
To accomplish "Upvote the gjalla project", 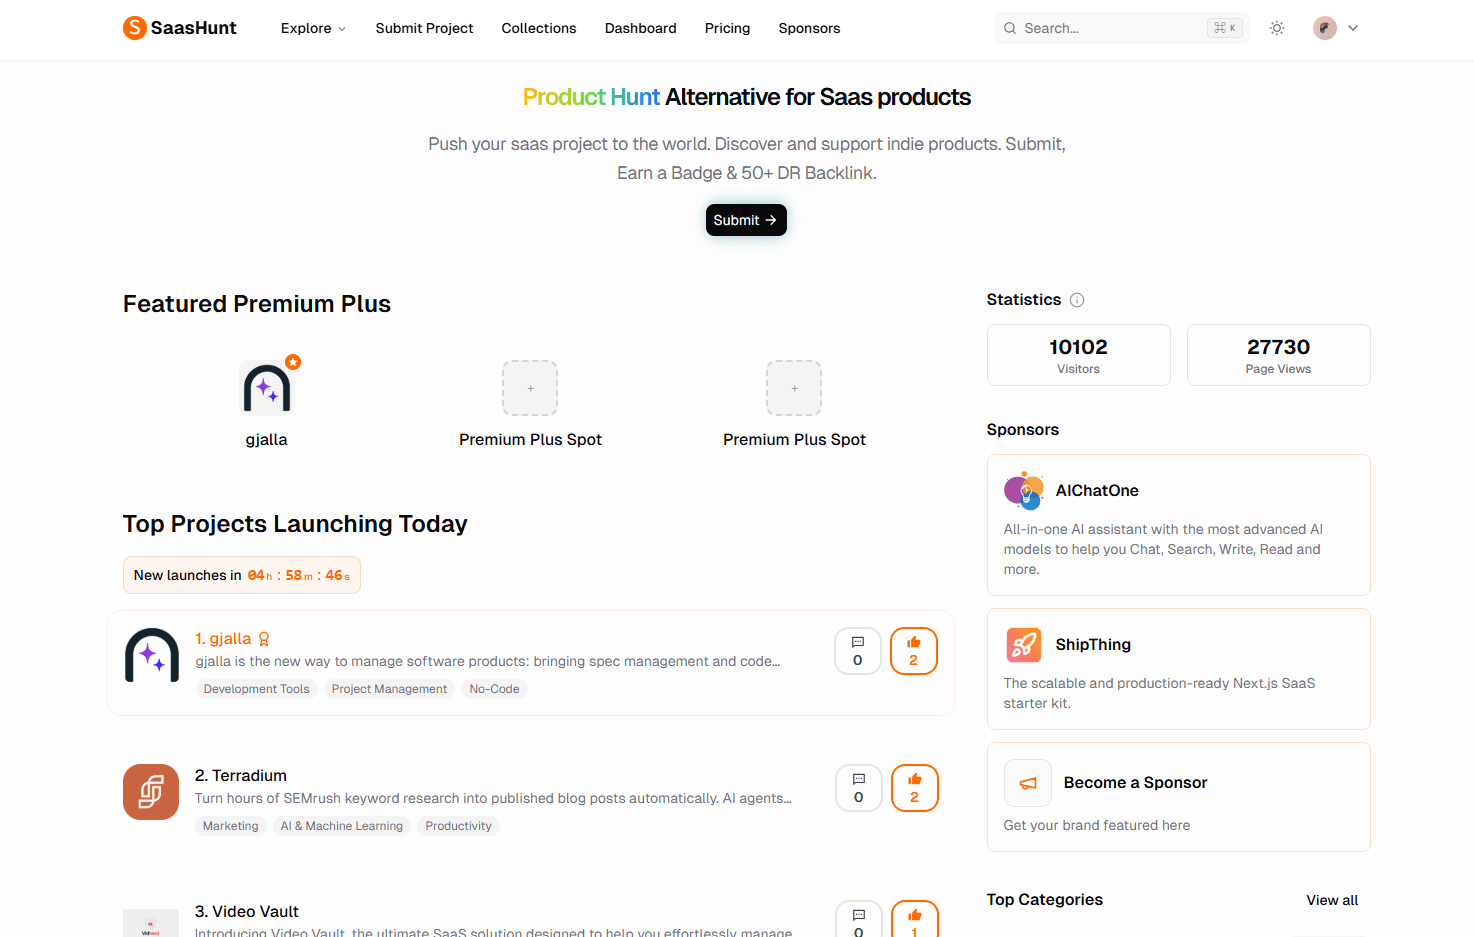I will click(x=914, y=651).
